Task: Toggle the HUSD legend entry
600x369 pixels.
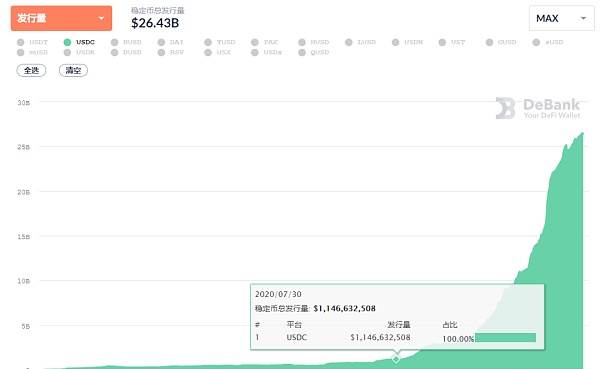Action: [x=314, y=42]
